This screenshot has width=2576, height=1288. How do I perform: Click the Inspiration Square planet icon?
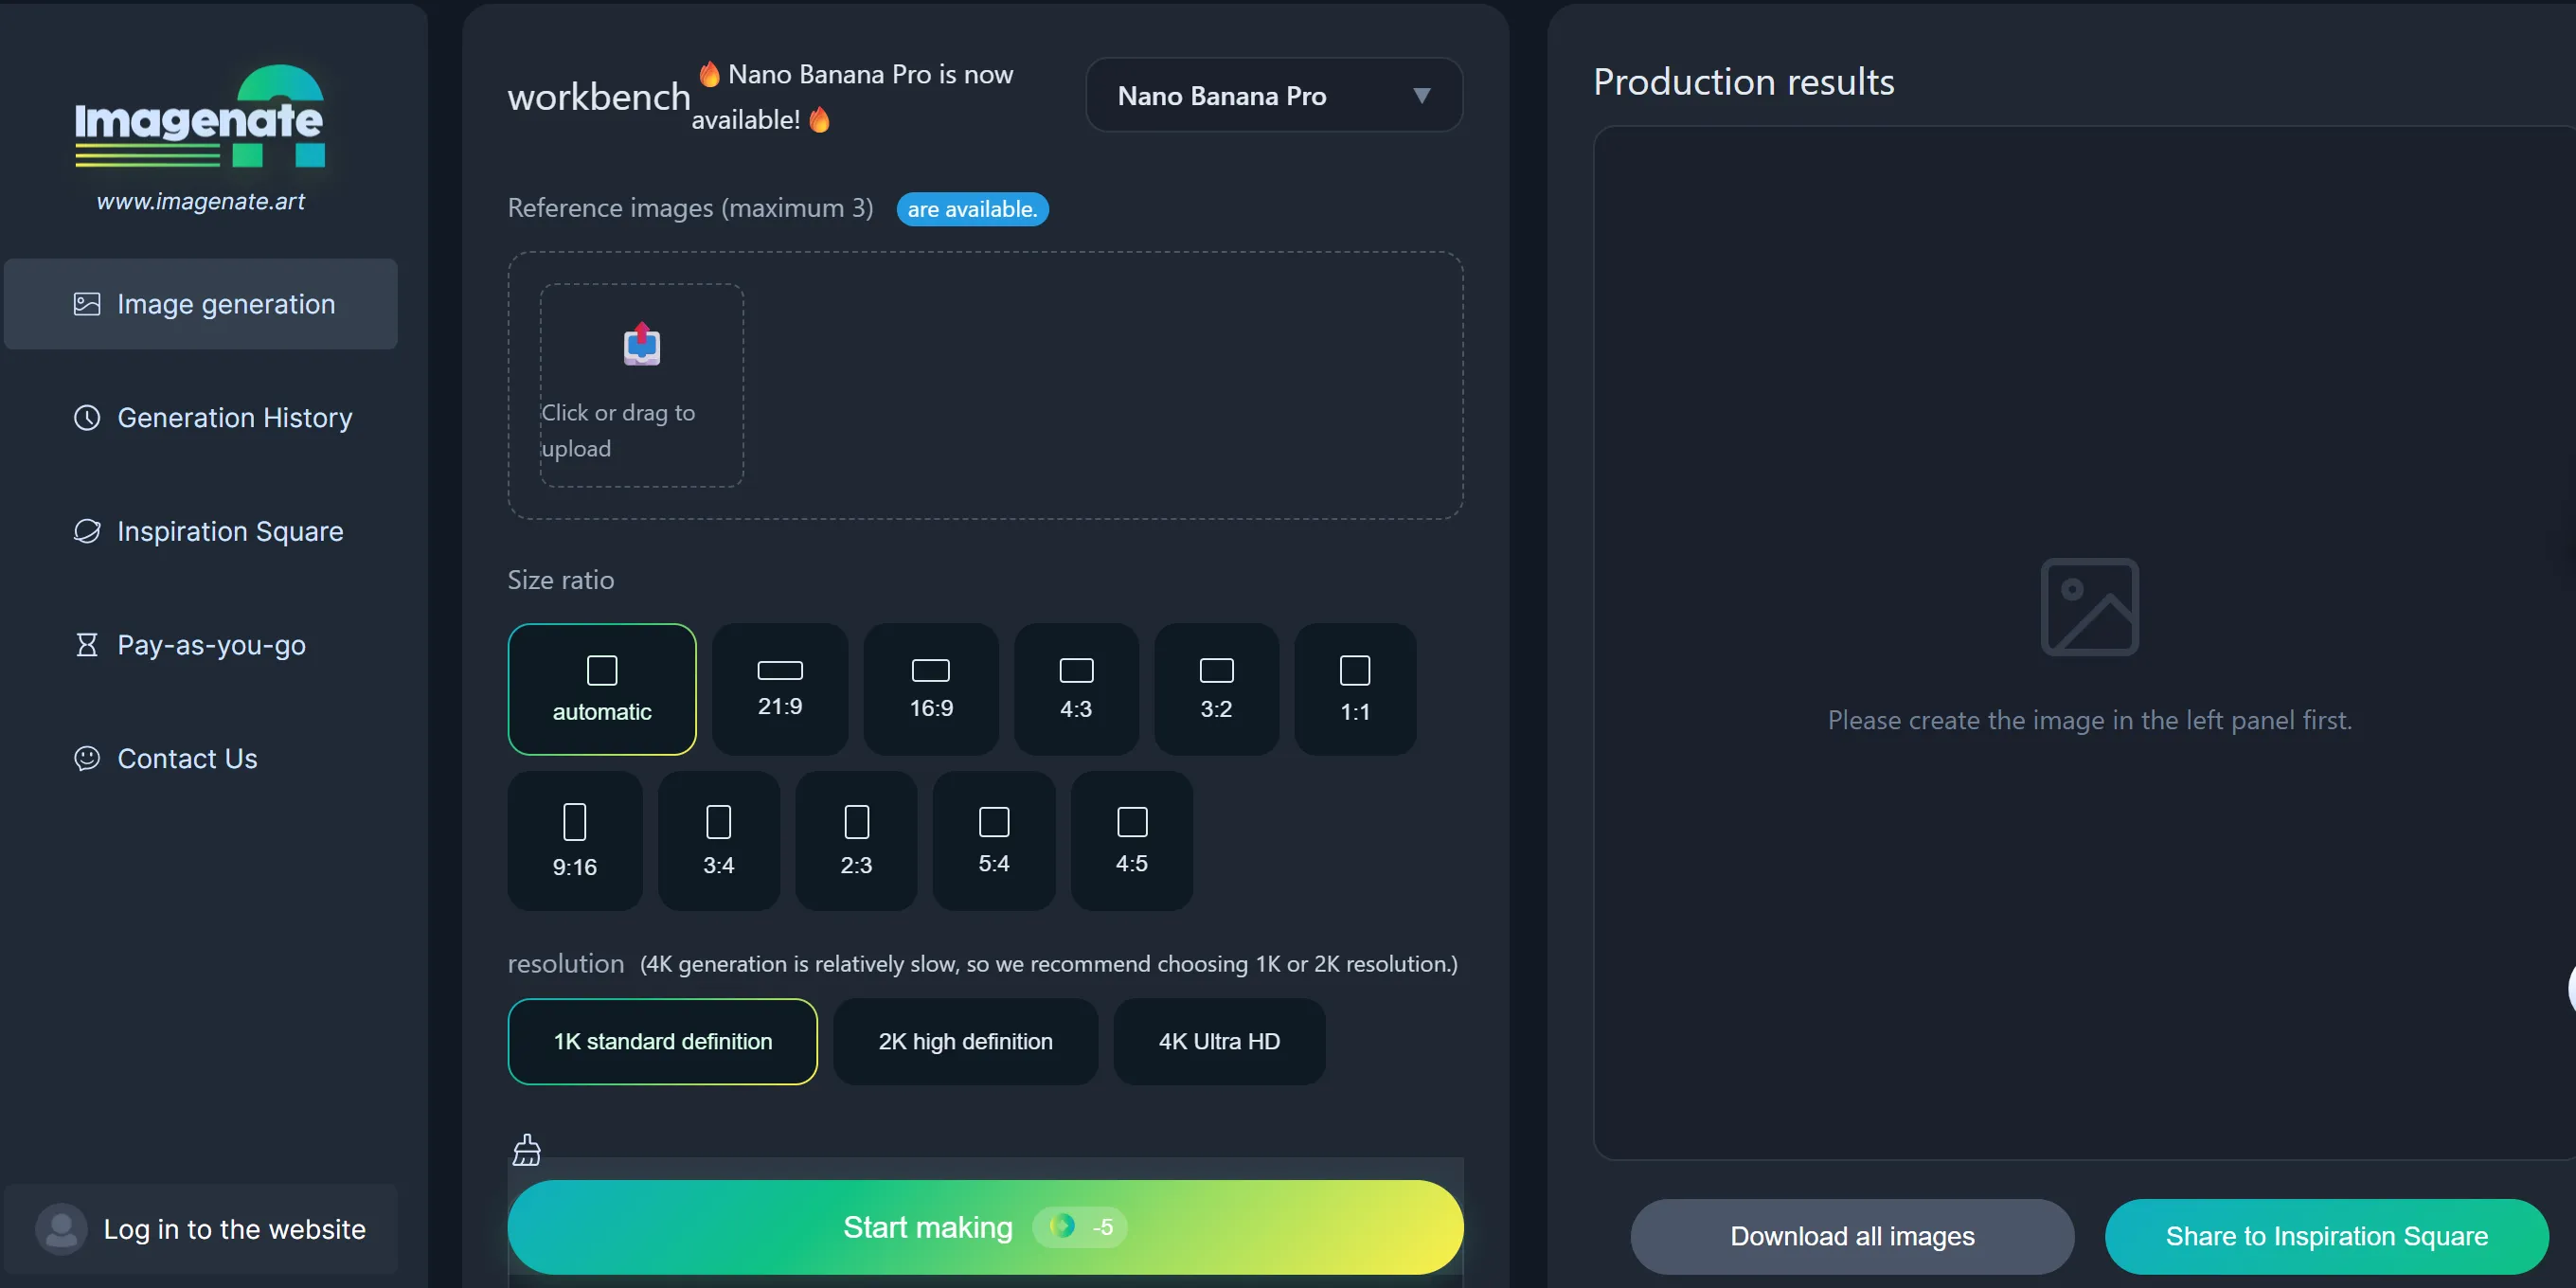[x=87, y=531]
